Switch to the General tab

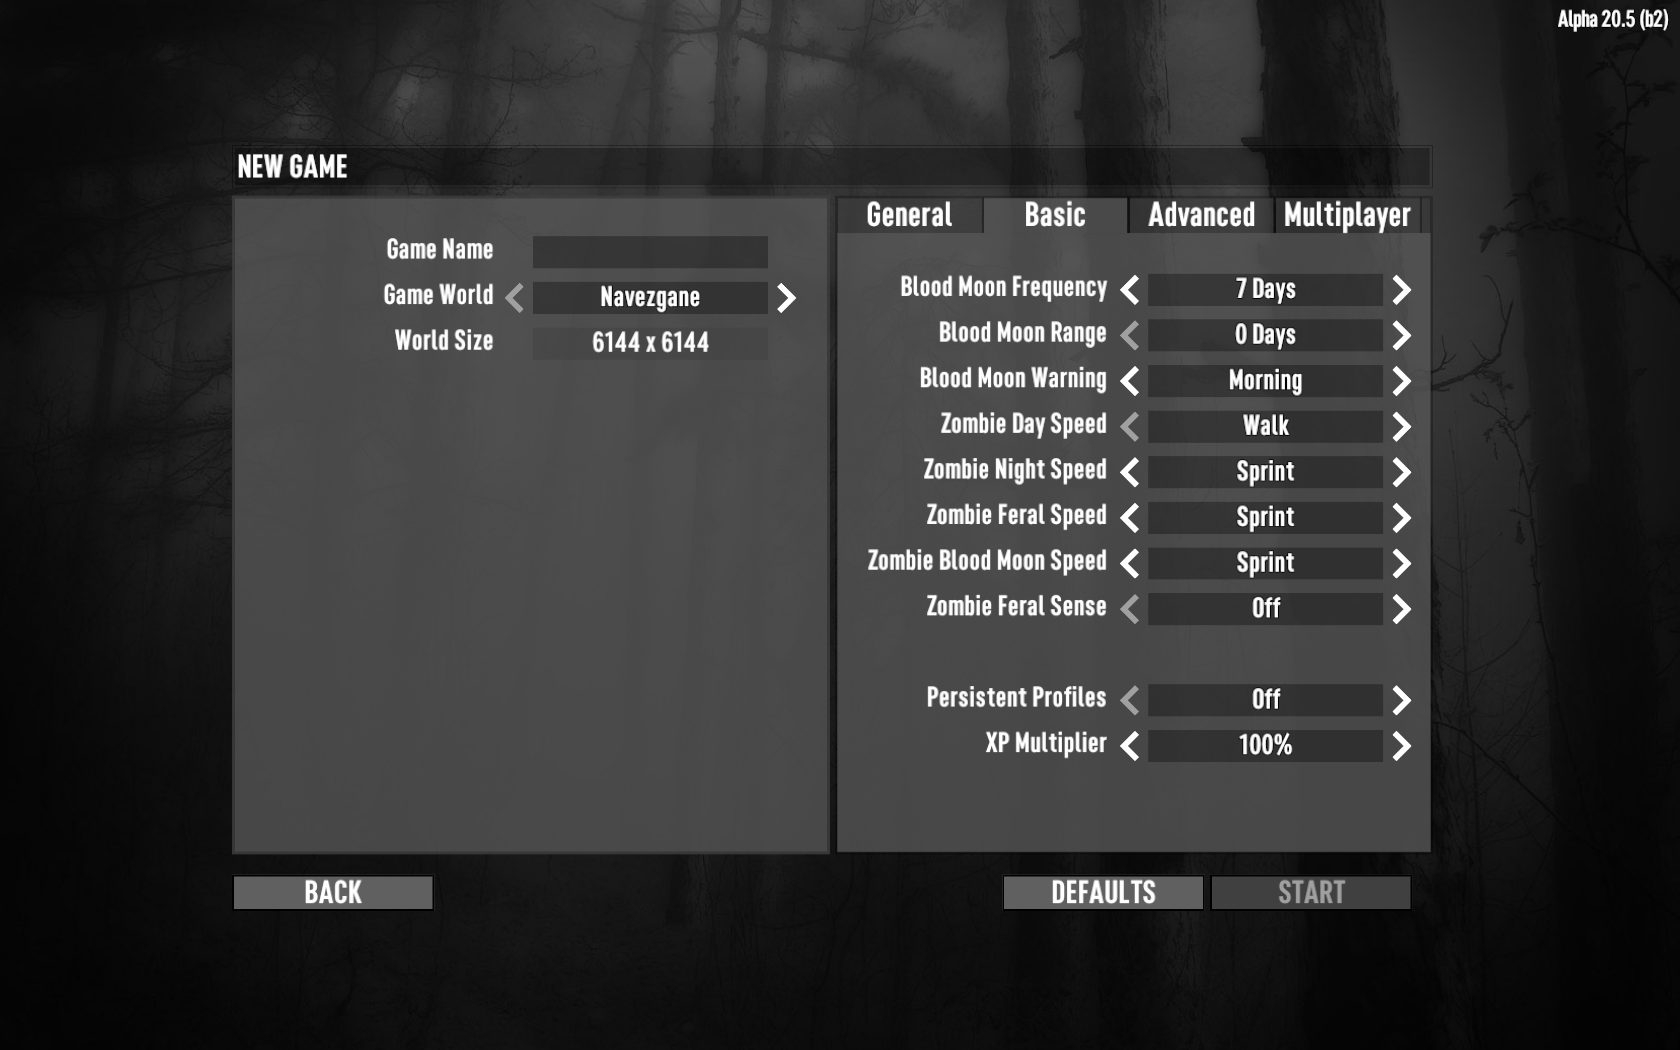click(x=909, y=215)
